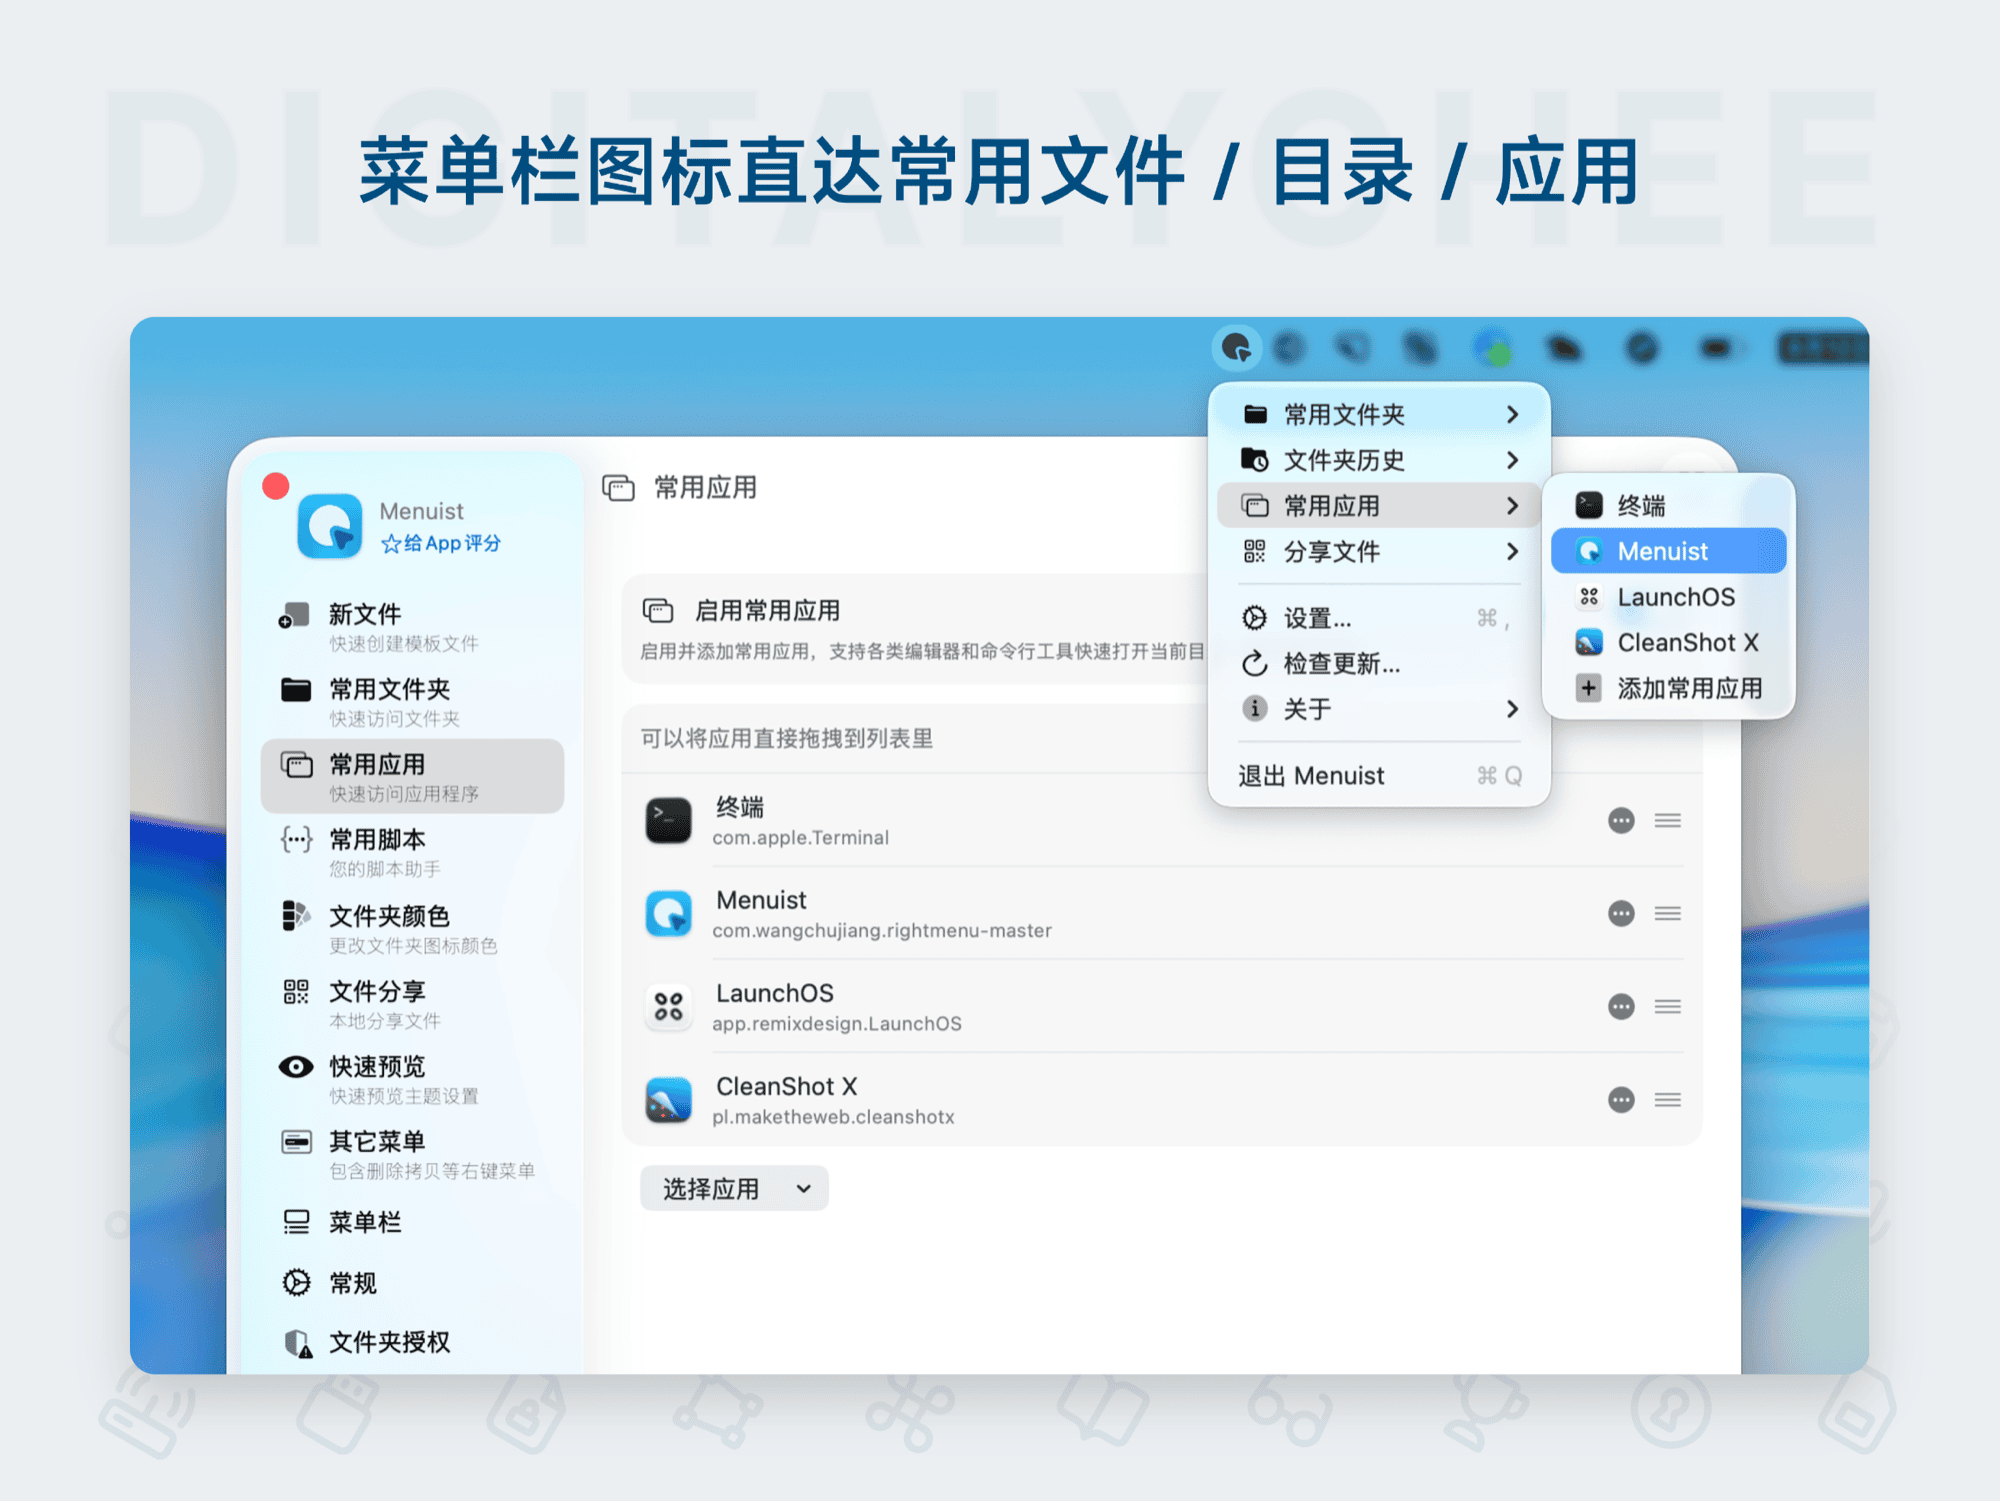Viewport: 2000px width, 1501px height.
Task: Click the 快速预览 eye icon in the sidebar
Action: point(296,1067)
